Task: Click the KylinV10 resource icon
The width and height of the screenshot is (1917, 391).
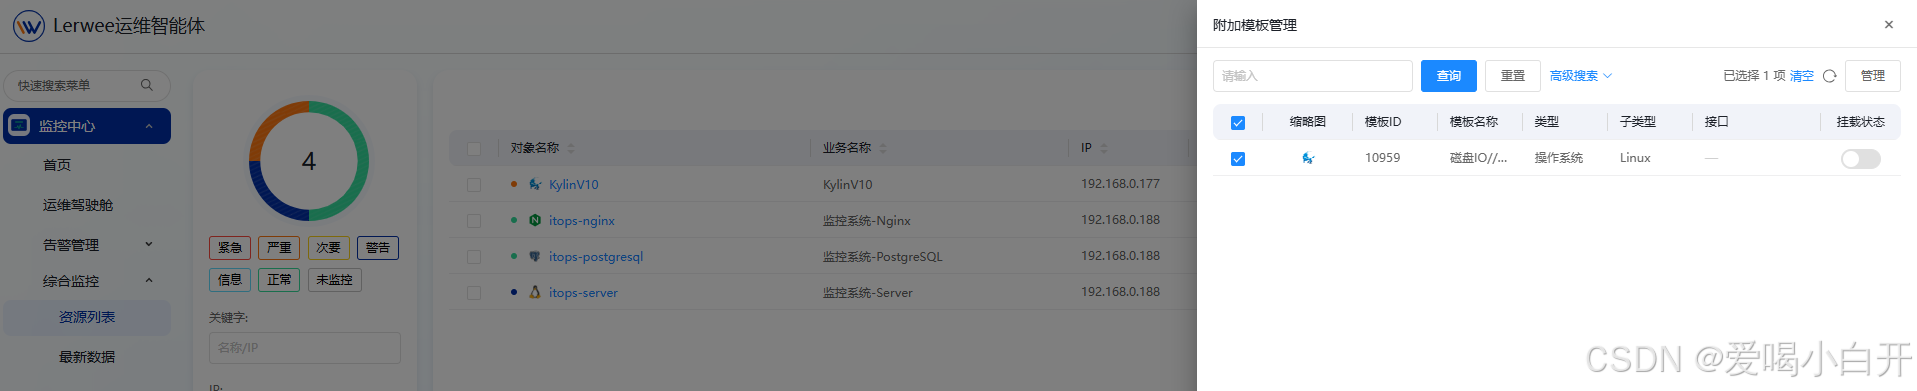Action: (535, 184)
